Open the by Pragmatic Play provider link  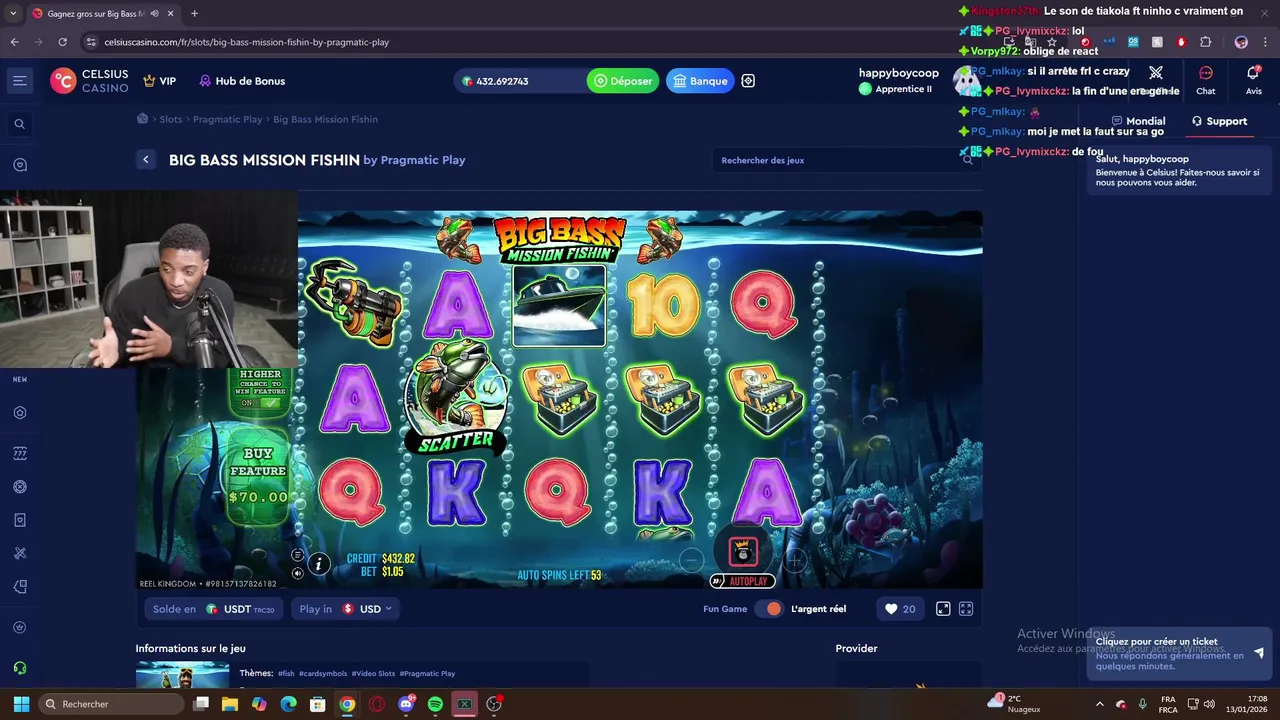pos(414,160)
